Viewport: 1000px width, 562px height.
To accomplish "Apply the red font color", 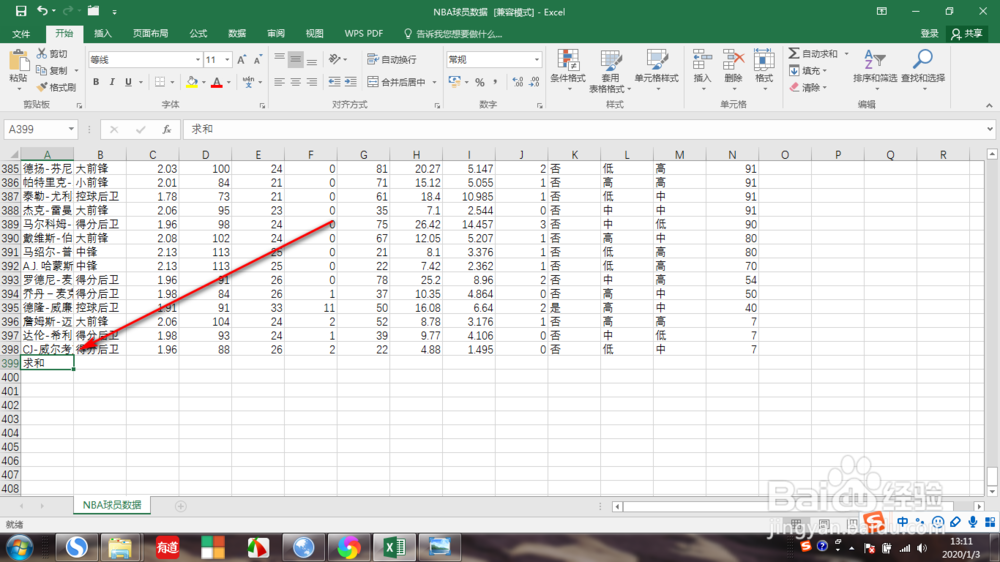I will (x=217, y=82).
